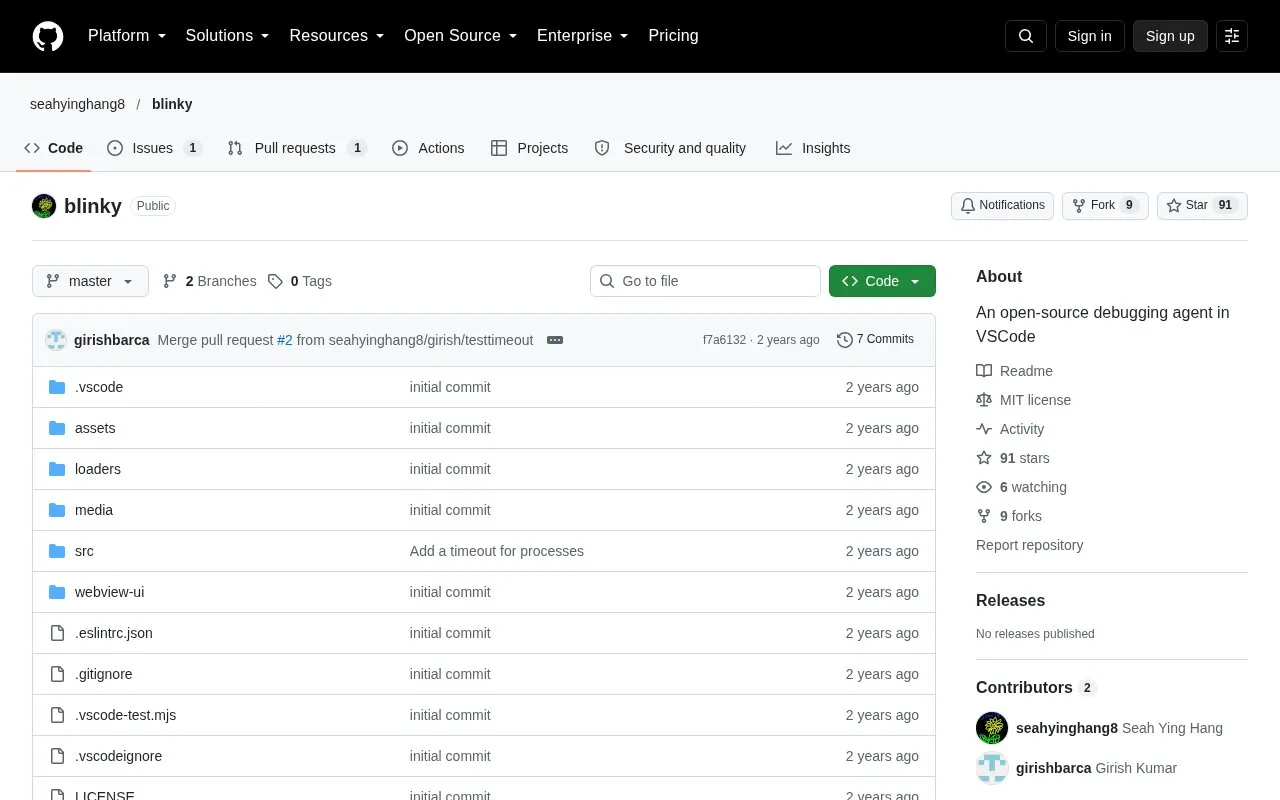Click girishbarca's avatar in the commit bar

click(x=56, y=340)
